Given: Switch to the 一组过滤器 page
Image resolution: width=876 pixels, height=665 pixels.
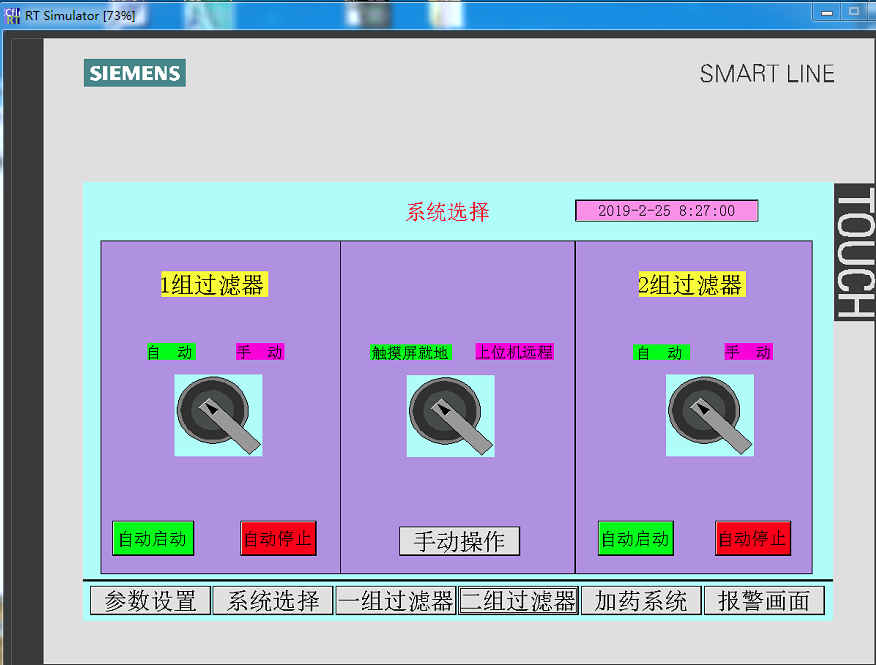Looking at the screenshot, I should click(396, 601).
